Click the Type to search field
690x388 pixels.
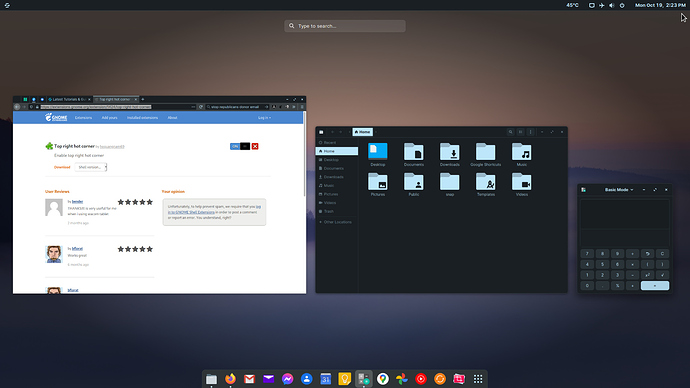click(x=345, y=26)
